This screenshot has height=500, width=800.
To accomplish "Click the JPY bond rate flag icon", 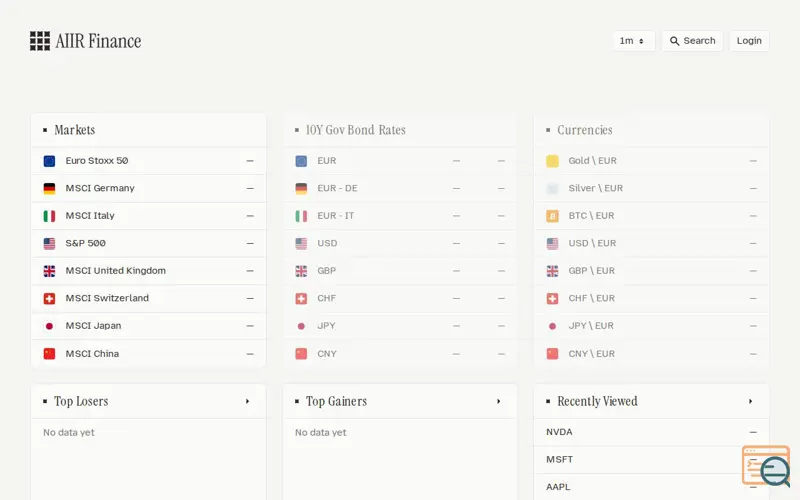I will 301,326.
